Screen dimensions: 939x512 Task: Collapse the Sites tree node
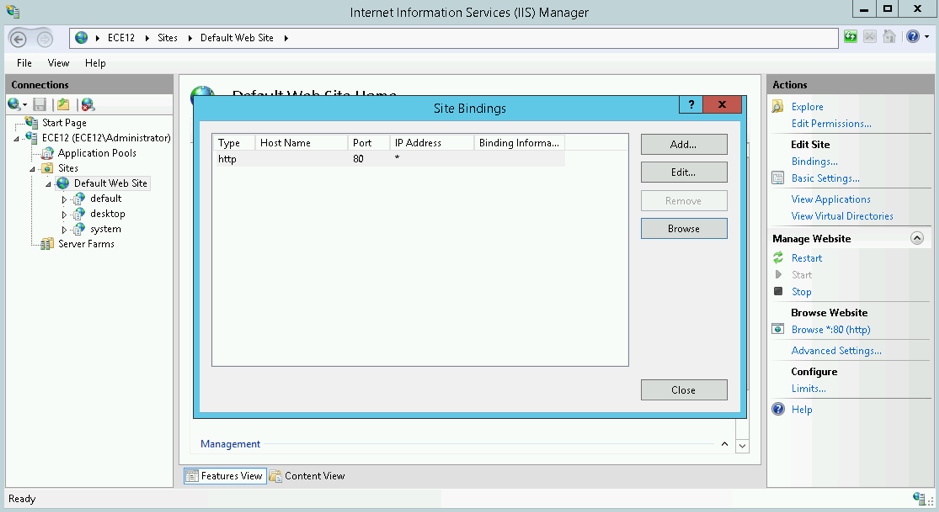(32, 169)
